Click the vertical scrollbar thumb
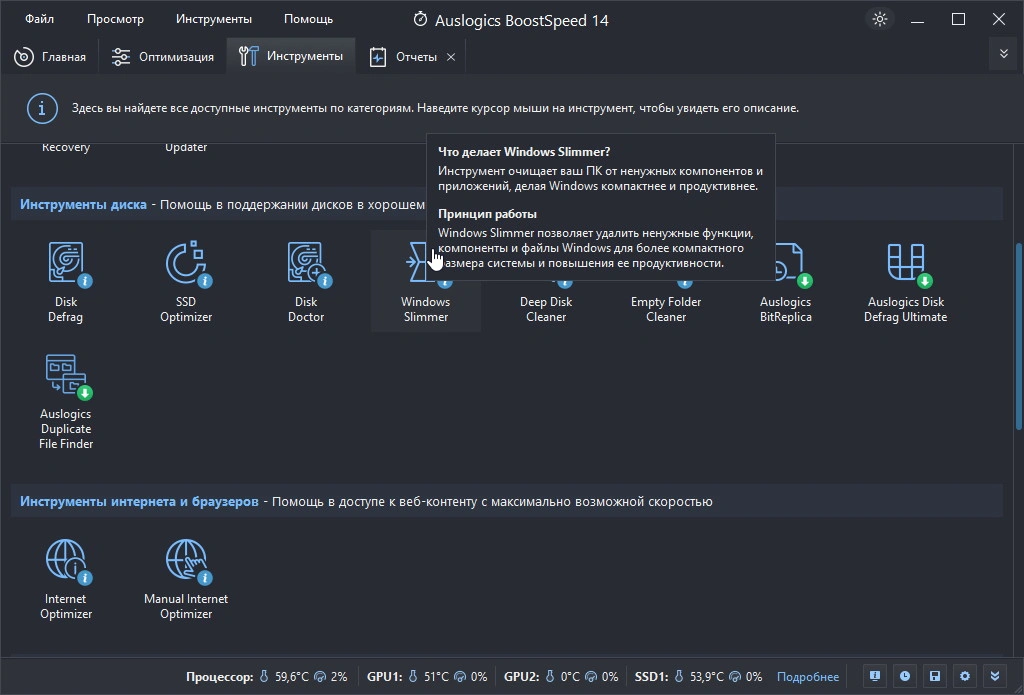The height and width of the screenshot is (695, 1024). (x=1019, y=336)
